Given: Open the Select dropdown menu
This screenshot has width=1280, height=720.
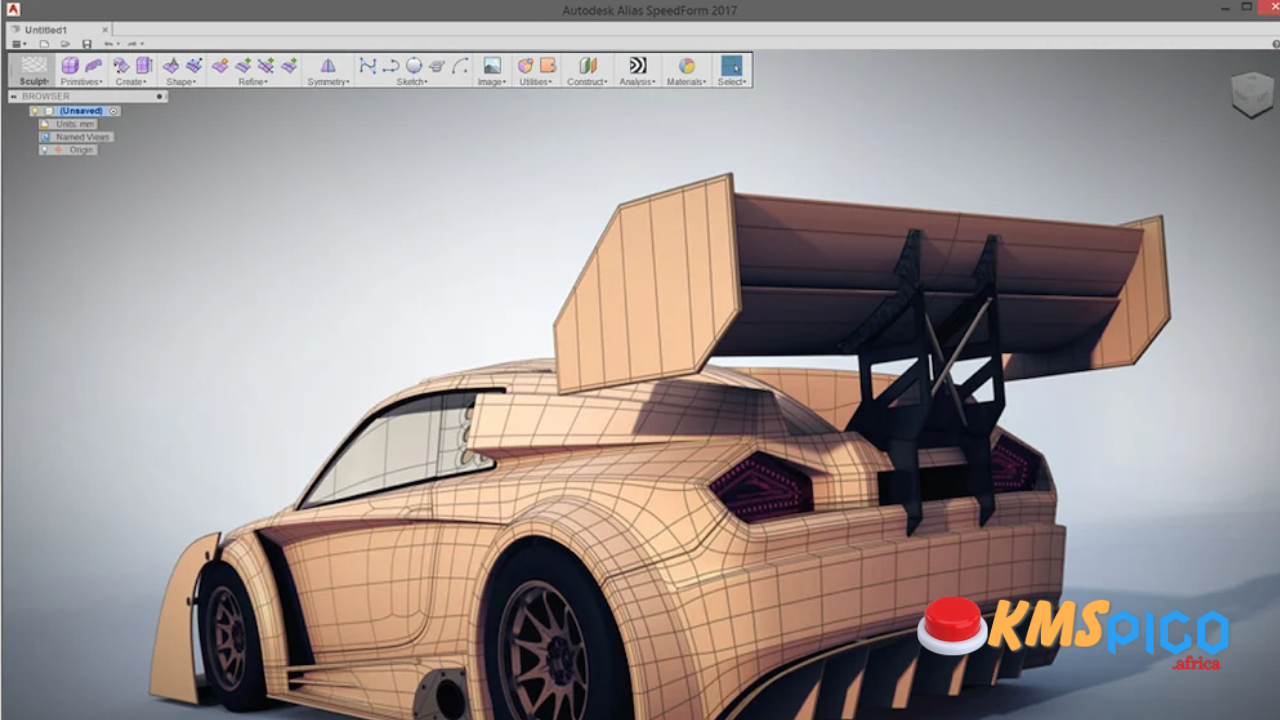Looking at the screenshot, I should (x=732, y=82).
